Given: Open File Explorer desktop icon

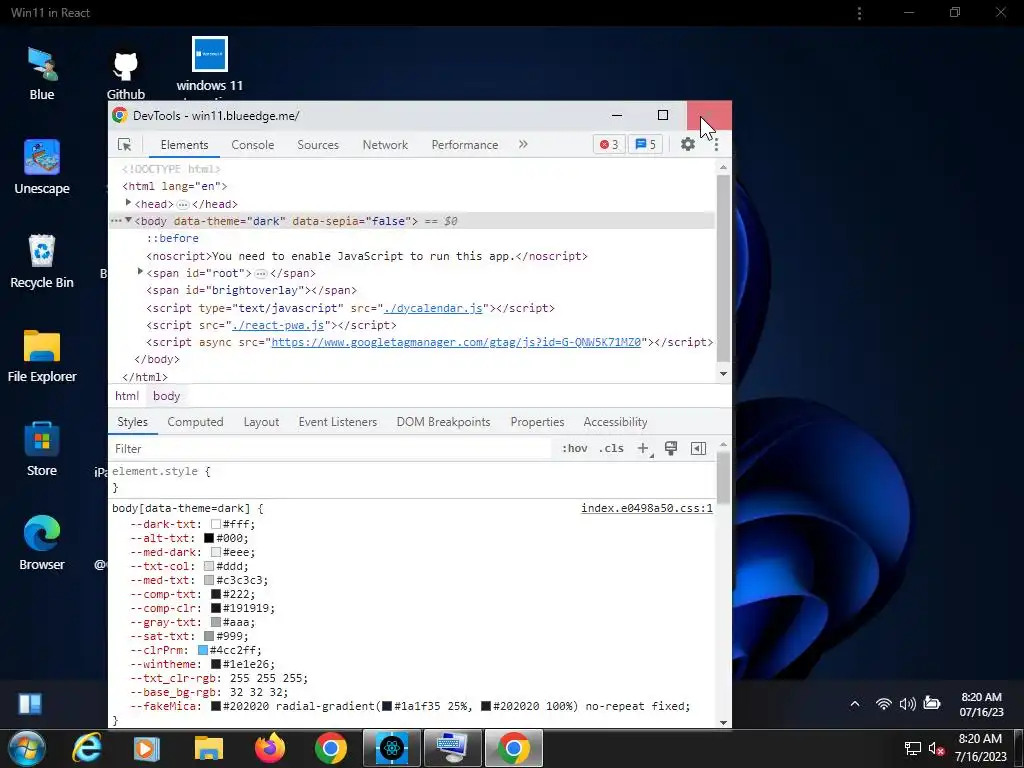Looking at the screenshot, I should coord(42,356).
